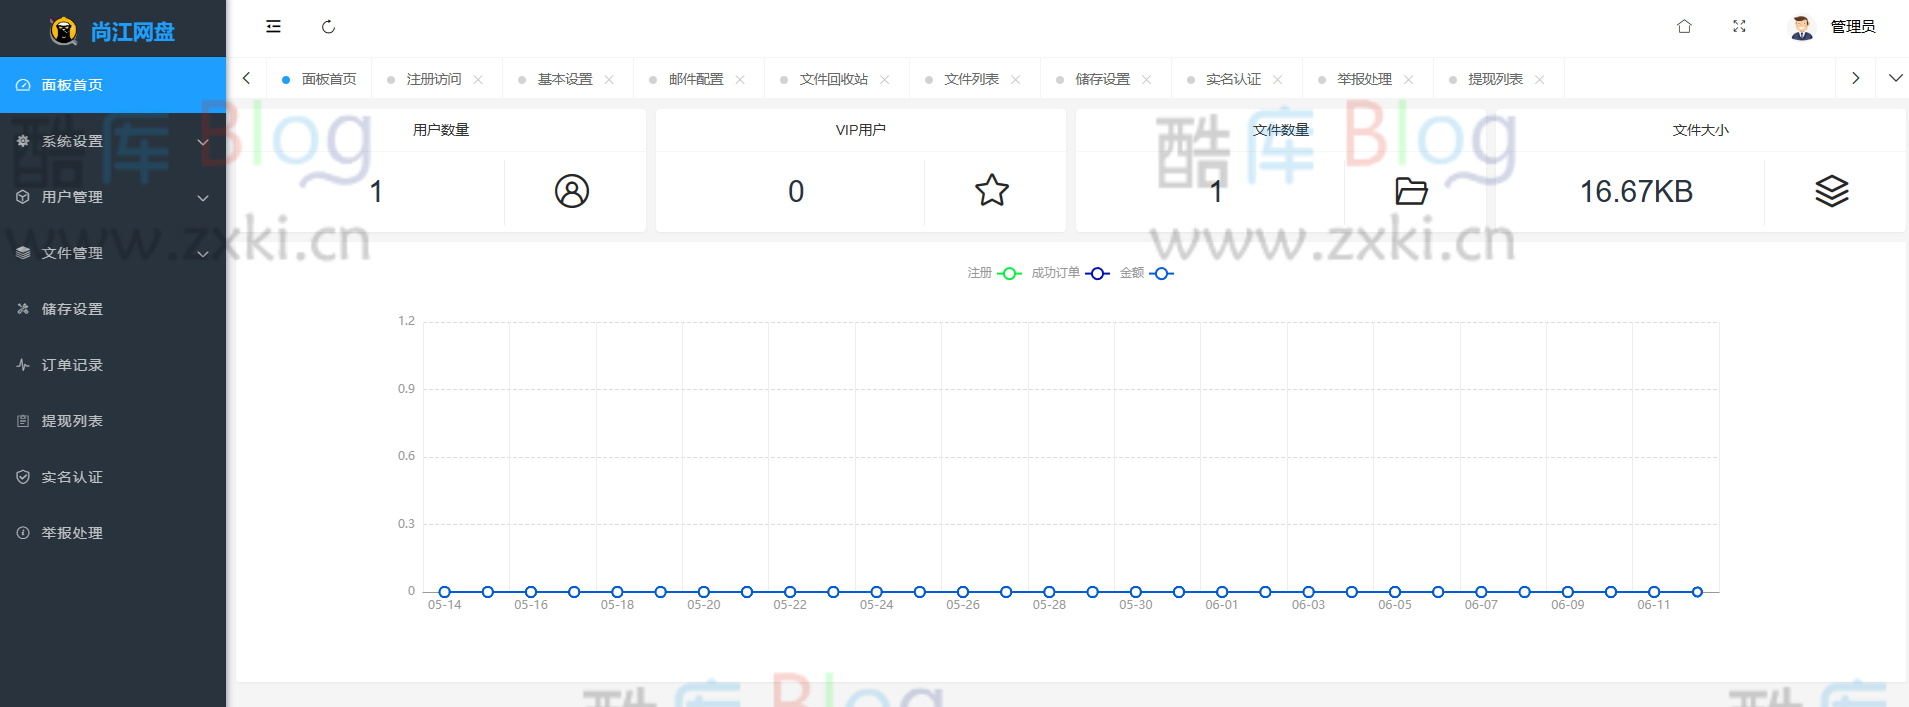Click the sidebar collapse menu icon
The width and height of the screenshot is (1909, 707).
273,27
